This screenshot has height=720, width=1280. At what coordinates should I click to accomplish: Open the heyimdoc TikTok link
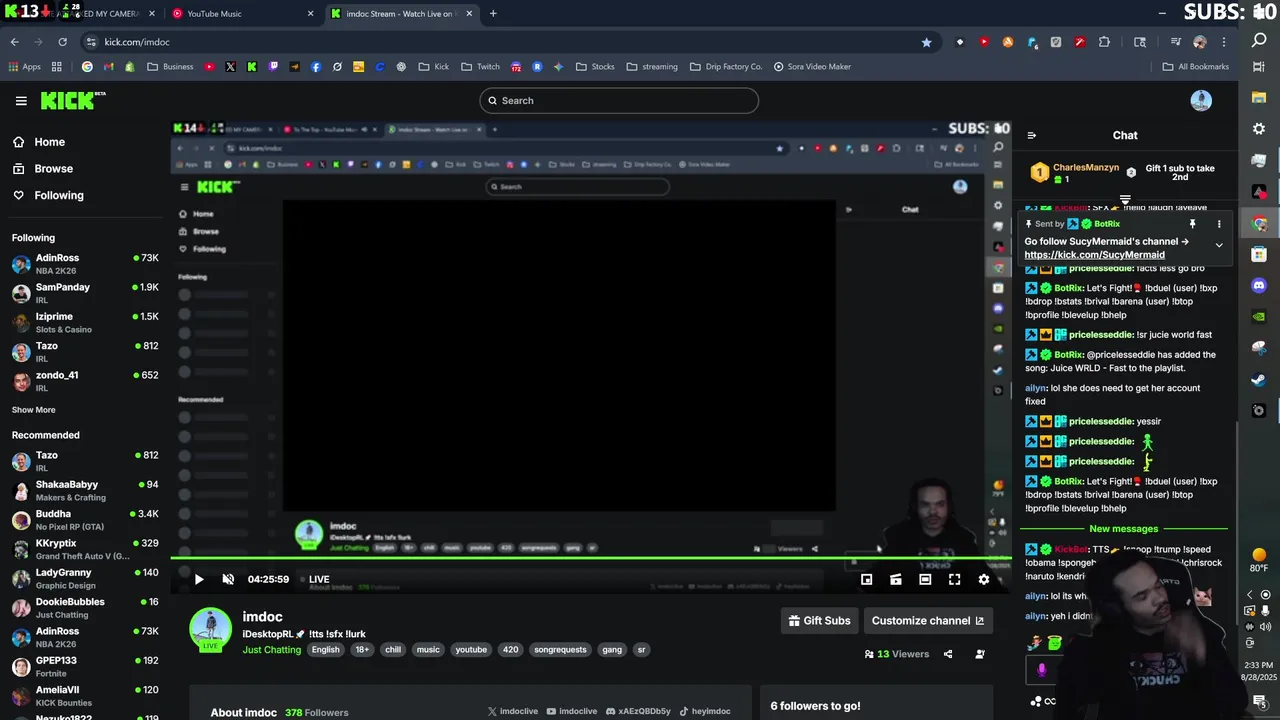[x=704, y=712]
